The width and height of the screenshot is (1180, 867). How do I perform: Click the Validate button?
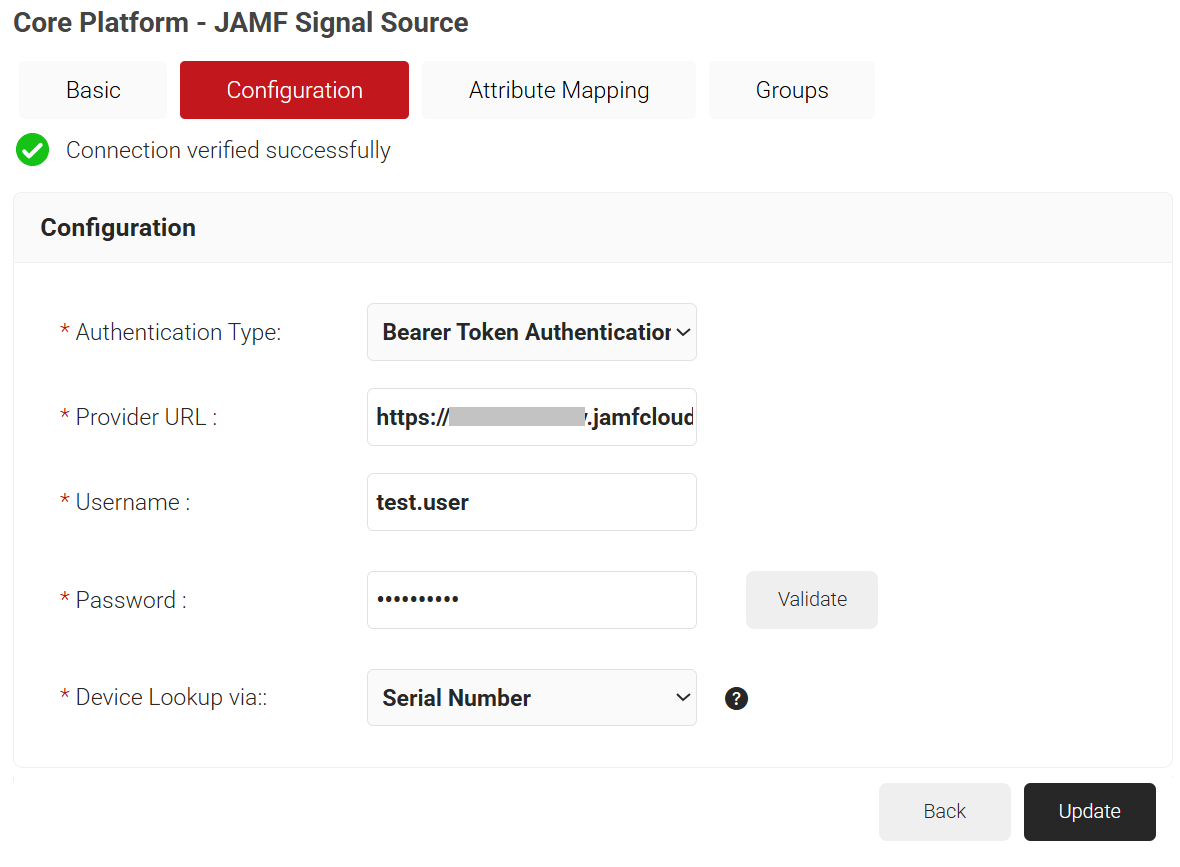pyautogui.click(x=812, y=600)
